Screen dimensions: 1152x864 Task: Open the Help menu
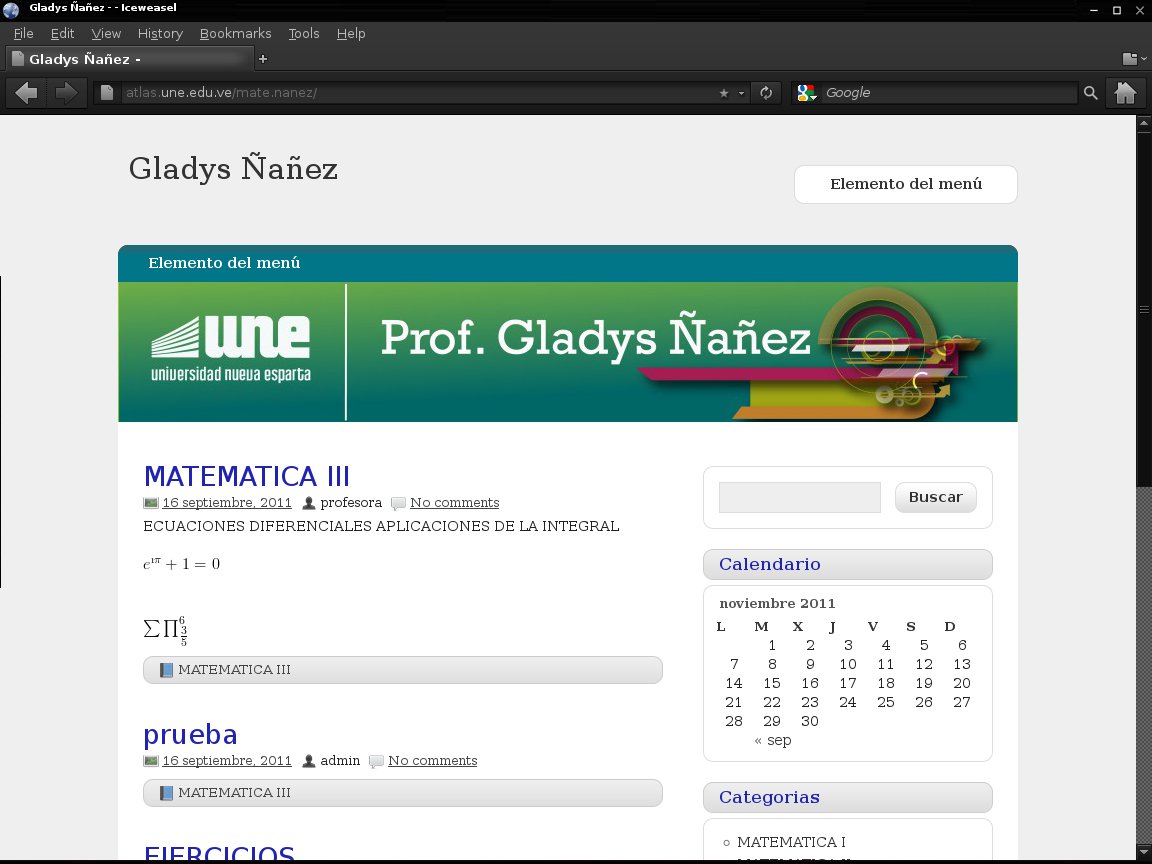pyautogui.click(x=350, y=33)
